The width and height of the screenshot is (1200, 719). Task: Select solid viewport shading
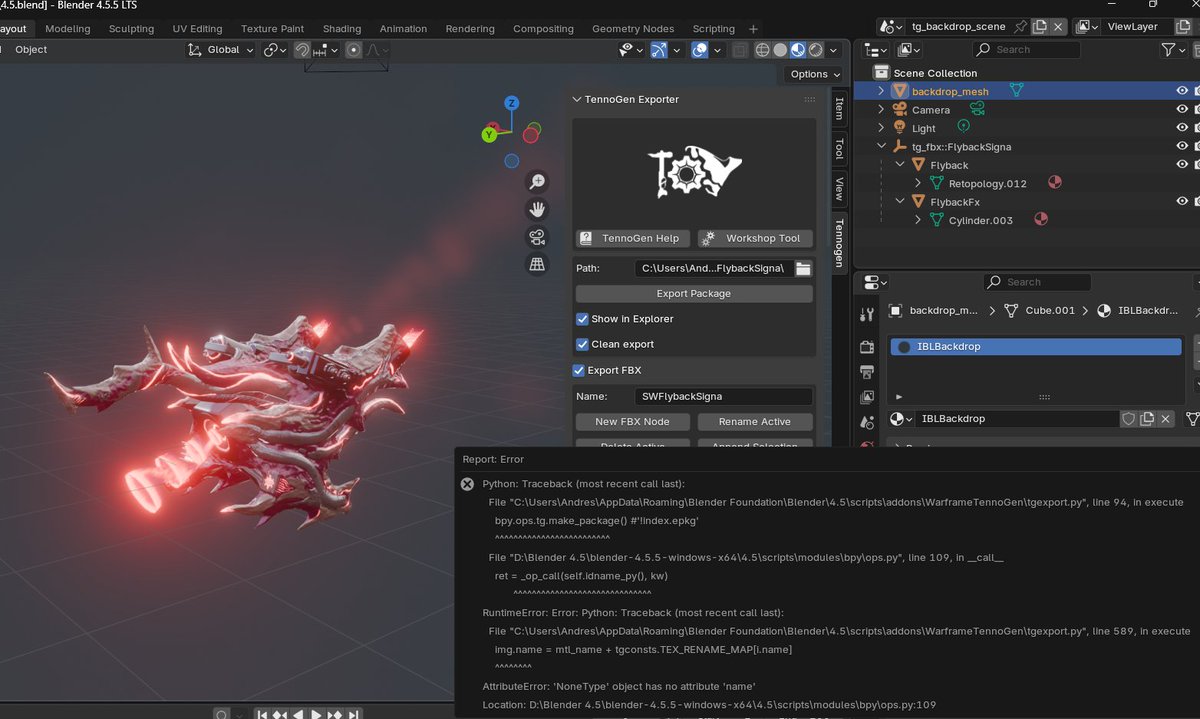[780, 50]
